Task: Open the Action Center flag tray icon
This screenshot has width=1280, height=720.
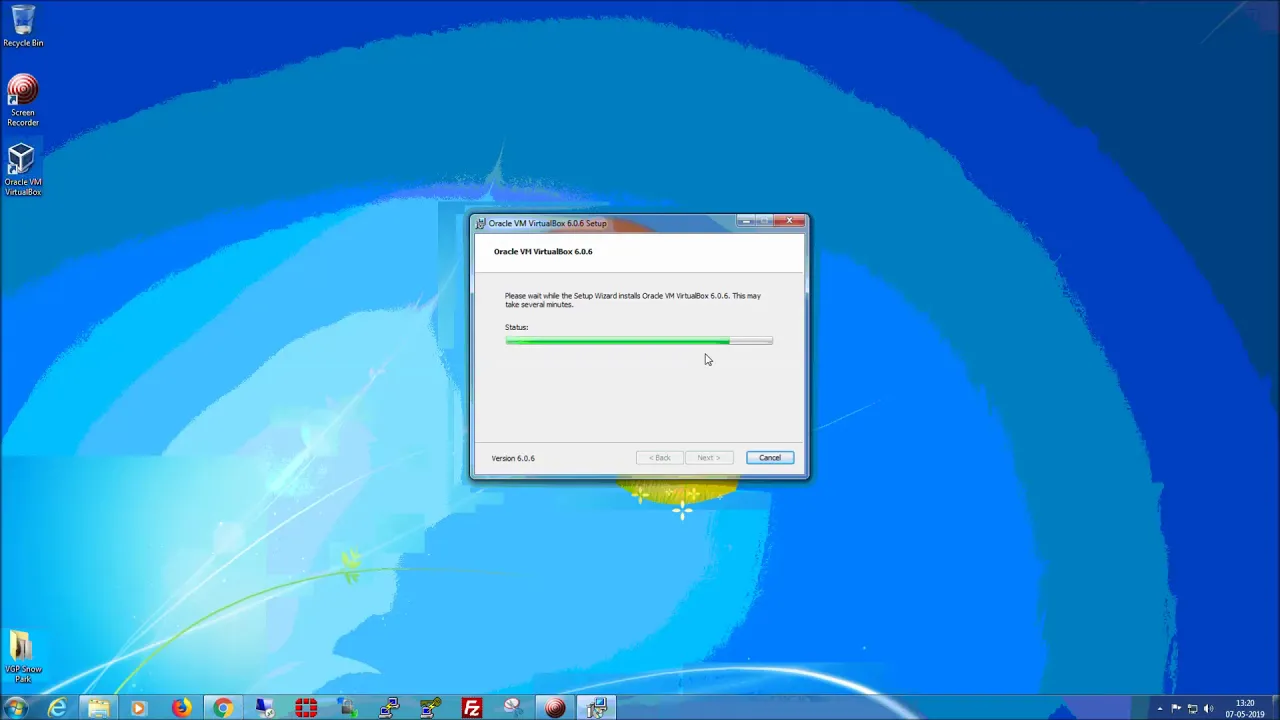Action: [x=1176, y=709]
